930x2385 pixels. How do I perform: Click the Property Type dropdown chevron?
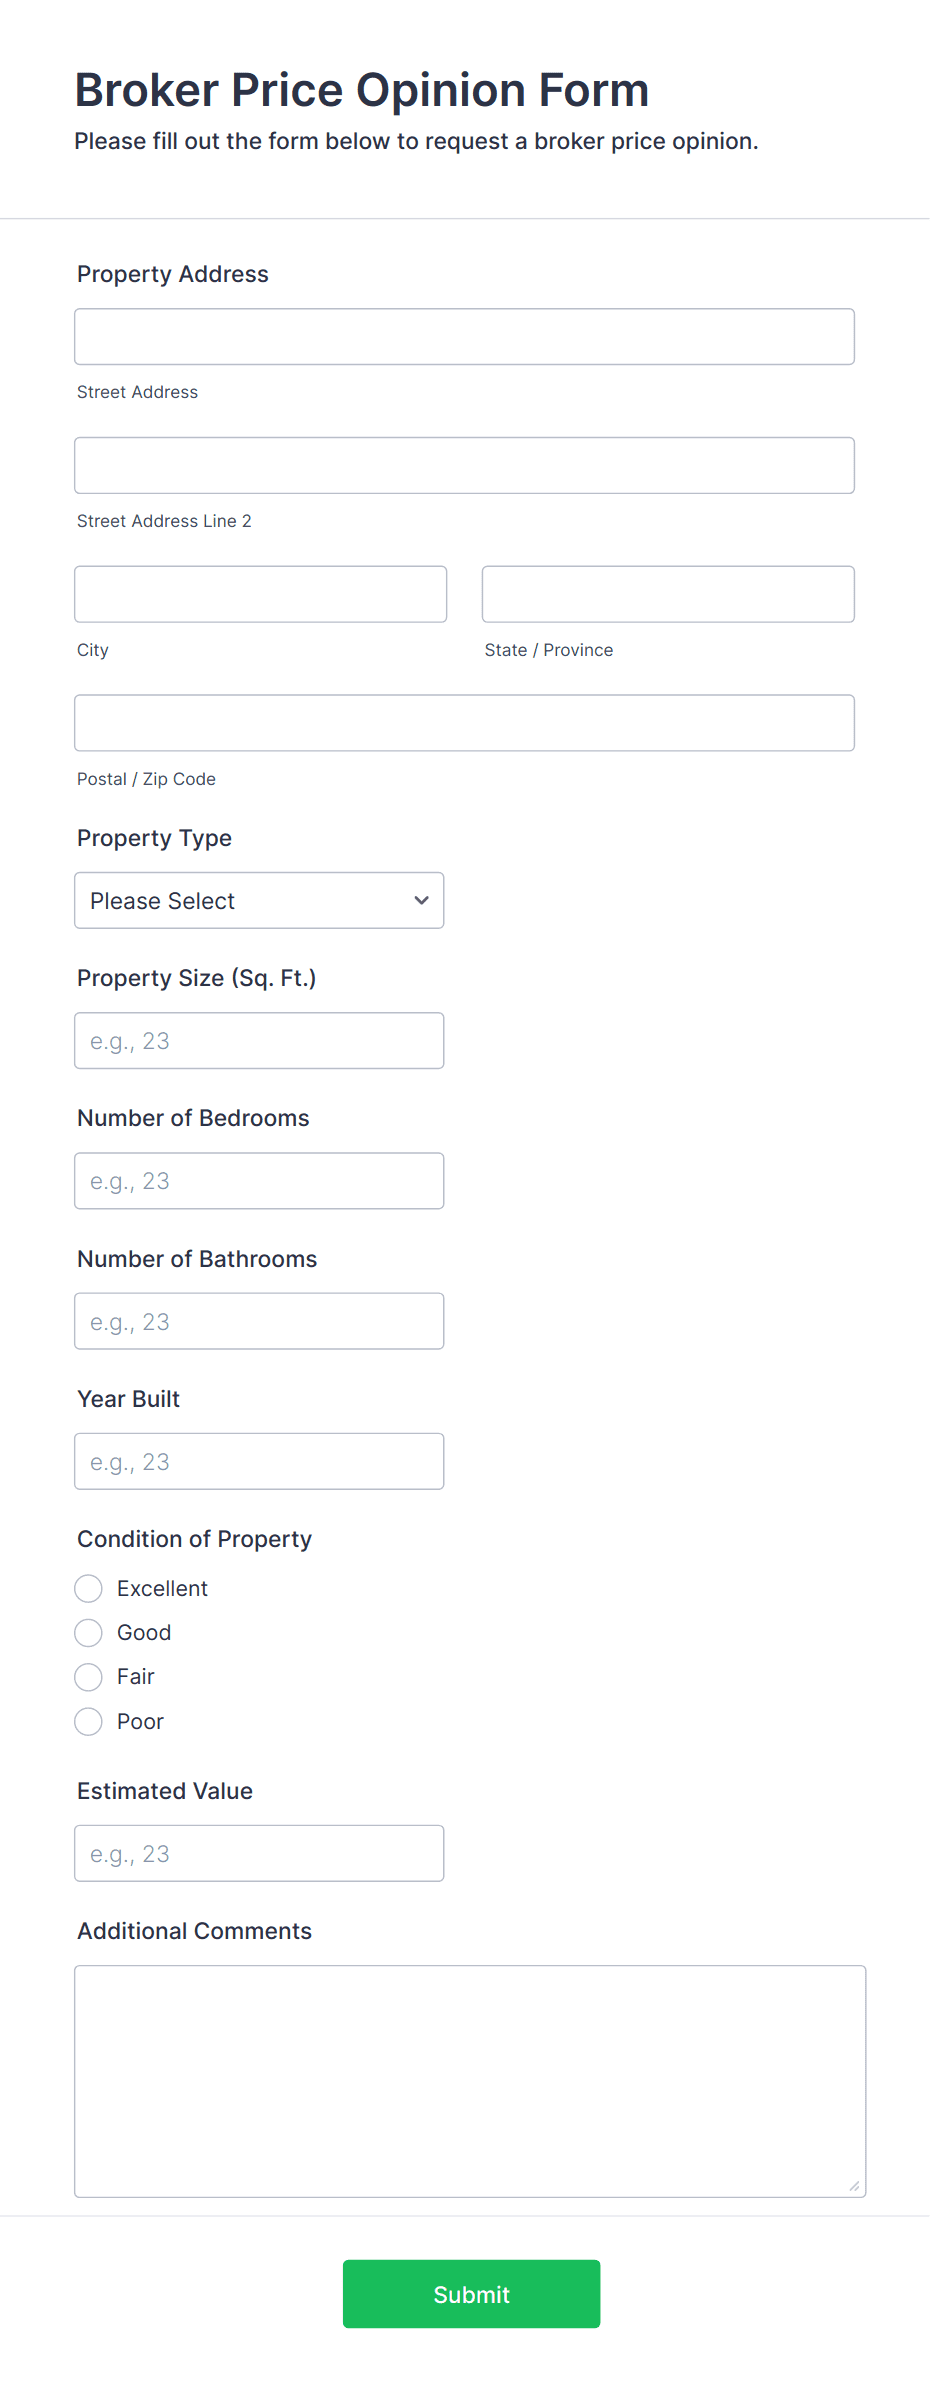point(420,900)
